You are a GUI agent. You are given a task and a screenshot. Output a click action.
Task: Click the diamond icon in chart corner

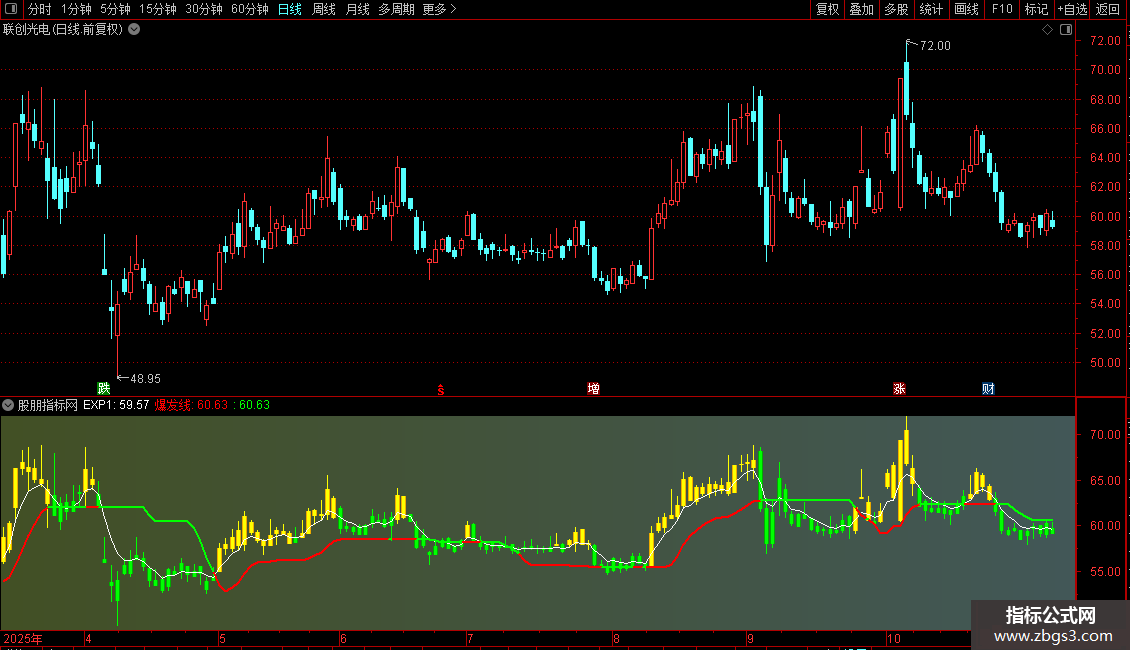(1047, 30)
